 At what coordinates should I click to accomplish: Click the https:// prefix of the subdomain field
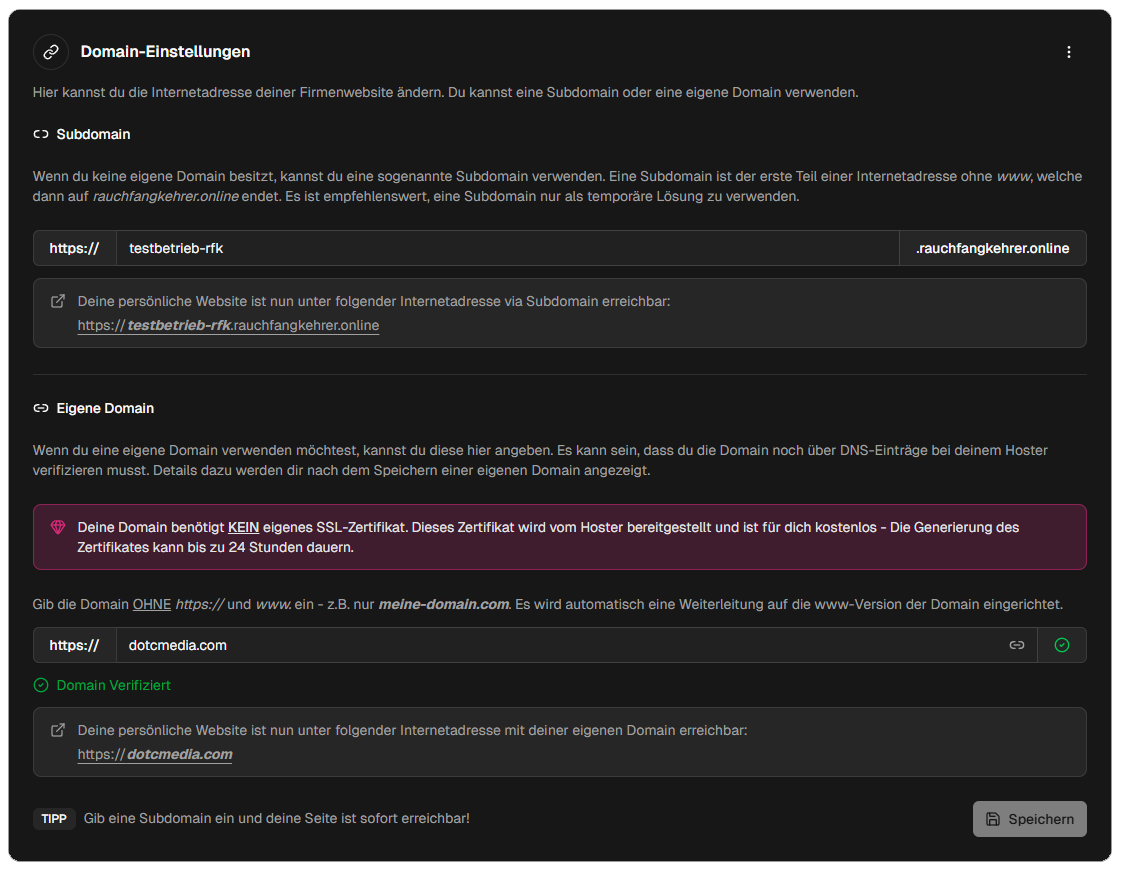tap(75, 248)
